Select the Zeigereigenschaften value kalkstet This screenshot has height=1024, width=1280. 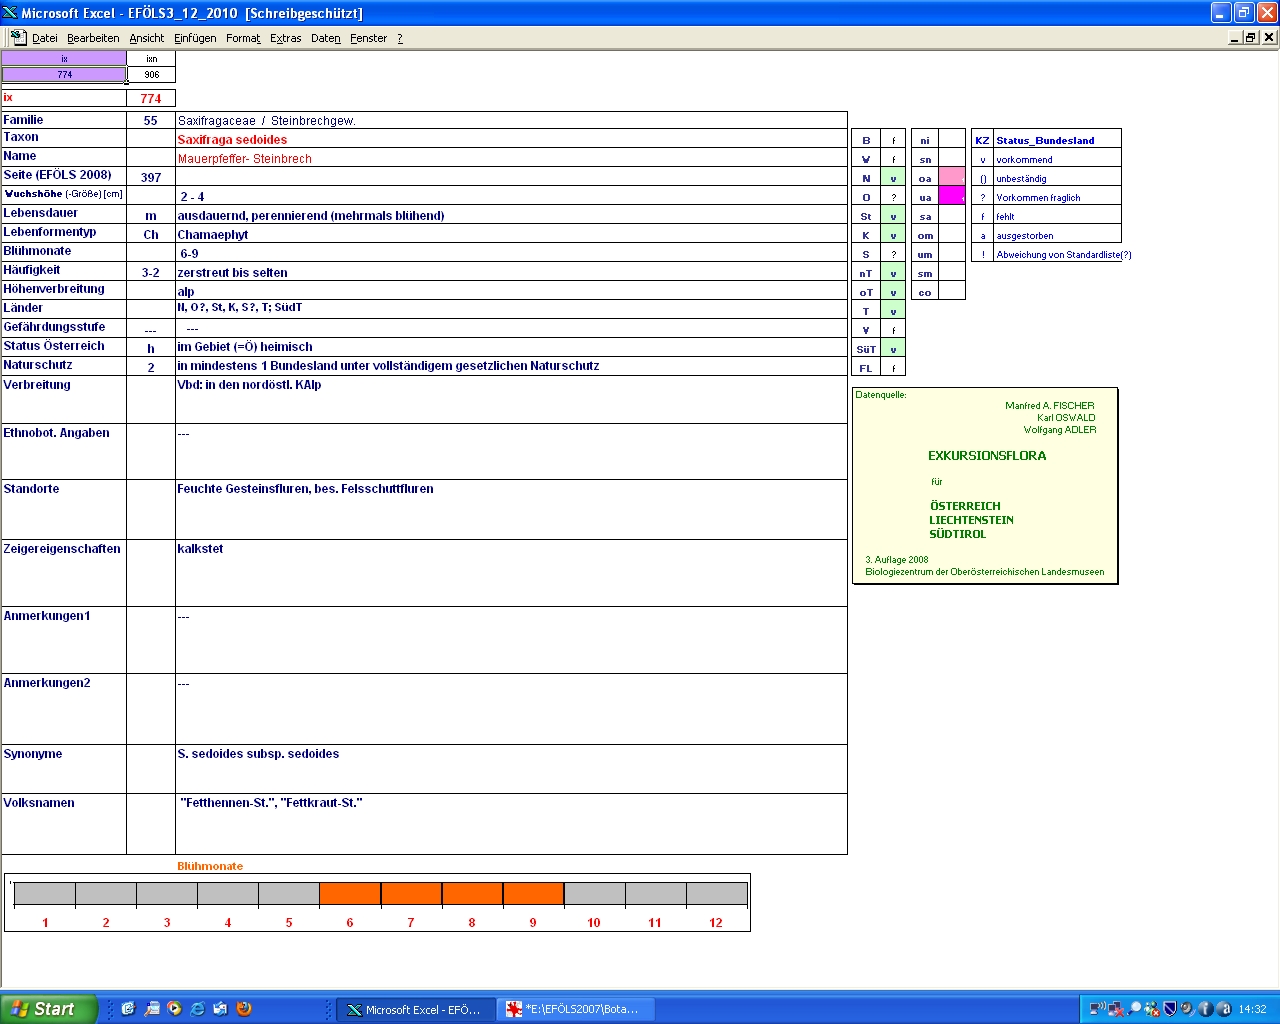pos(511,573)
